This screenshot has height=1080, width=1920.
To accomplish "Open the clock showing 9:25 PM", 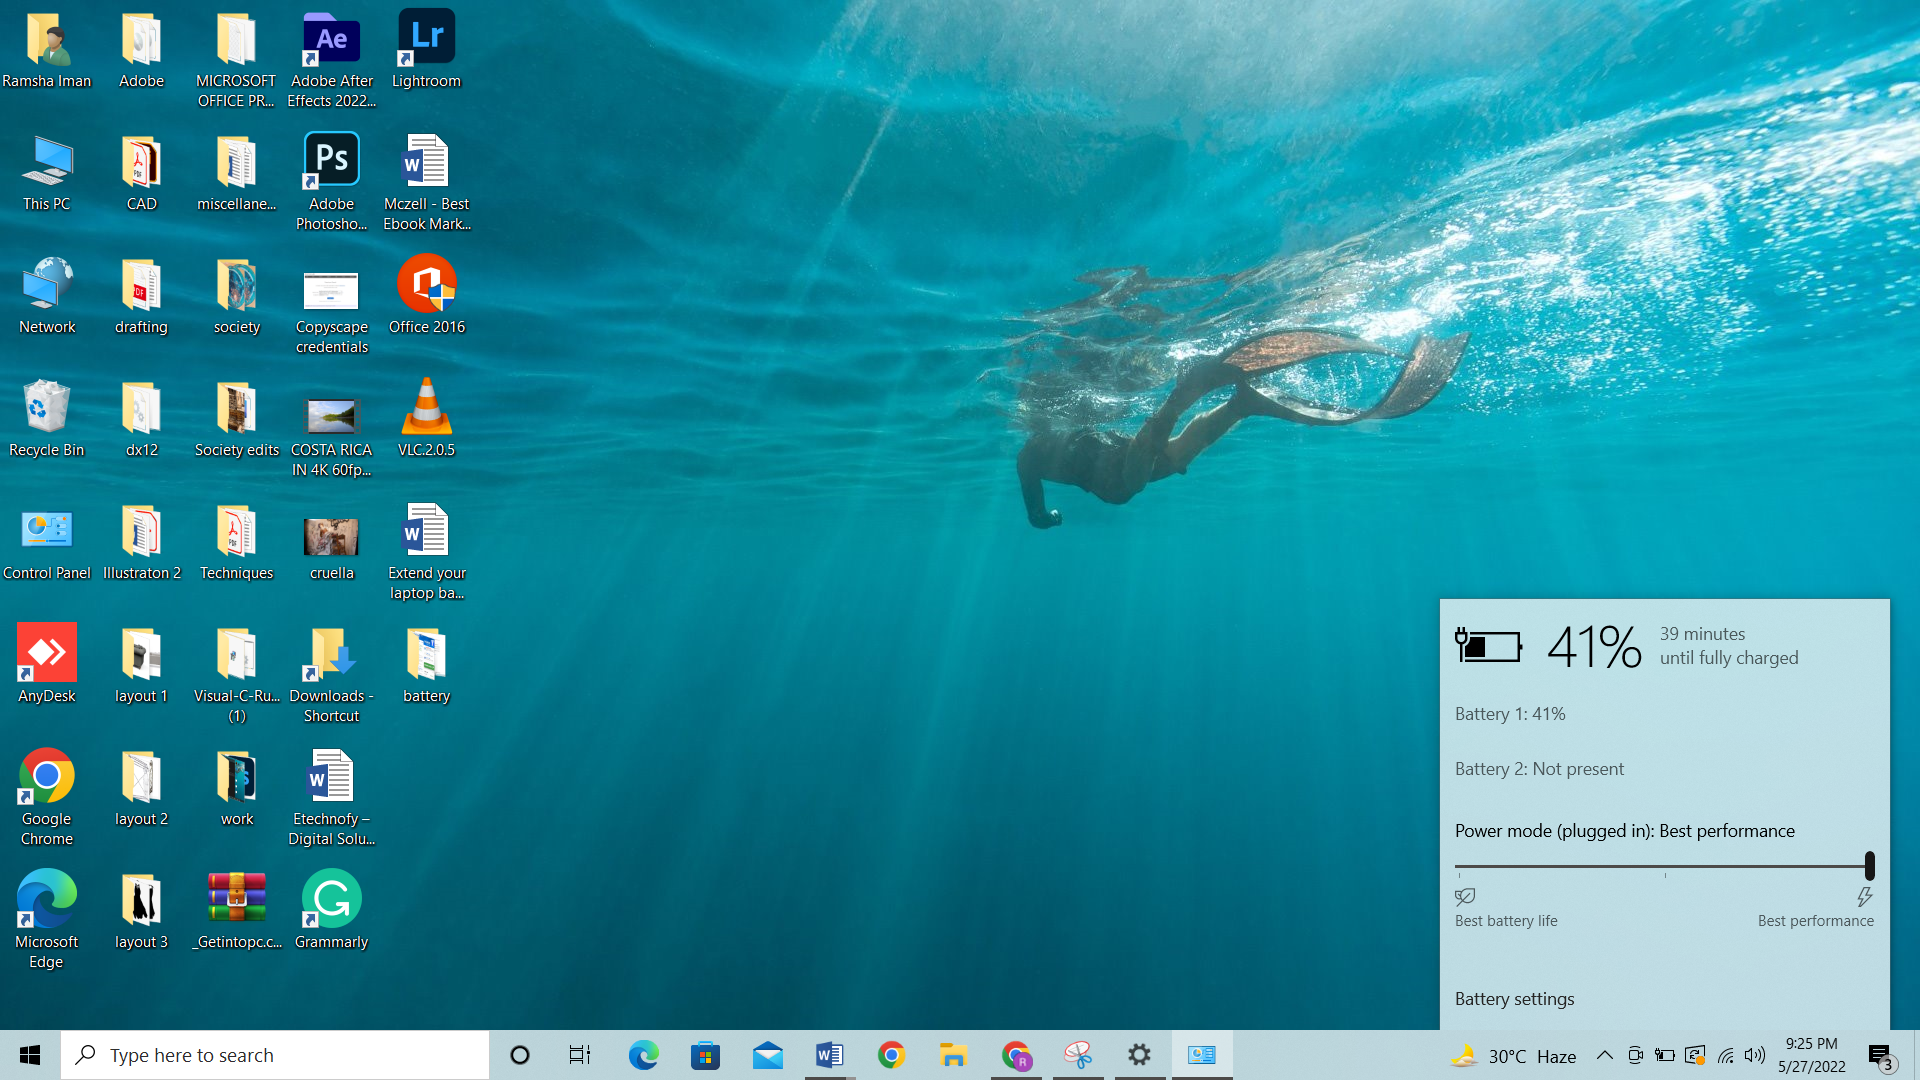I will (x=1812, y=1055).
